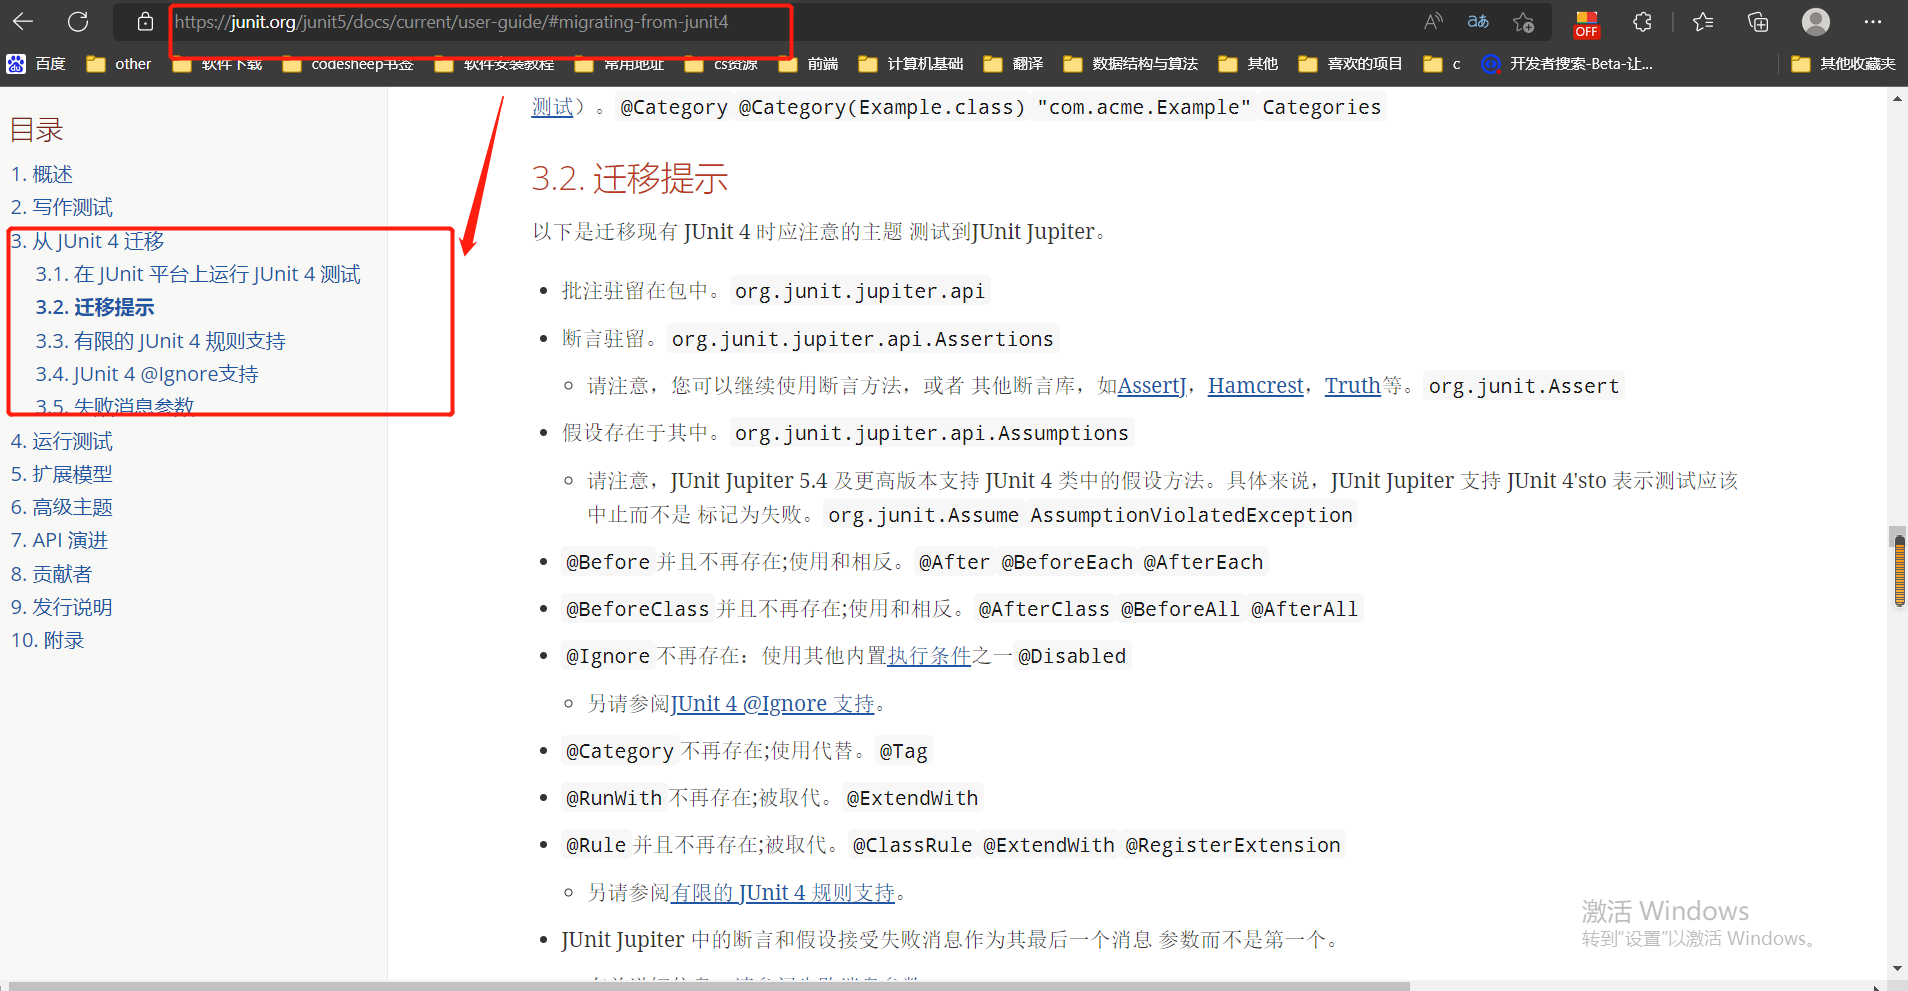Click the horizontal scrollbar at the bottom

[710, 986]
